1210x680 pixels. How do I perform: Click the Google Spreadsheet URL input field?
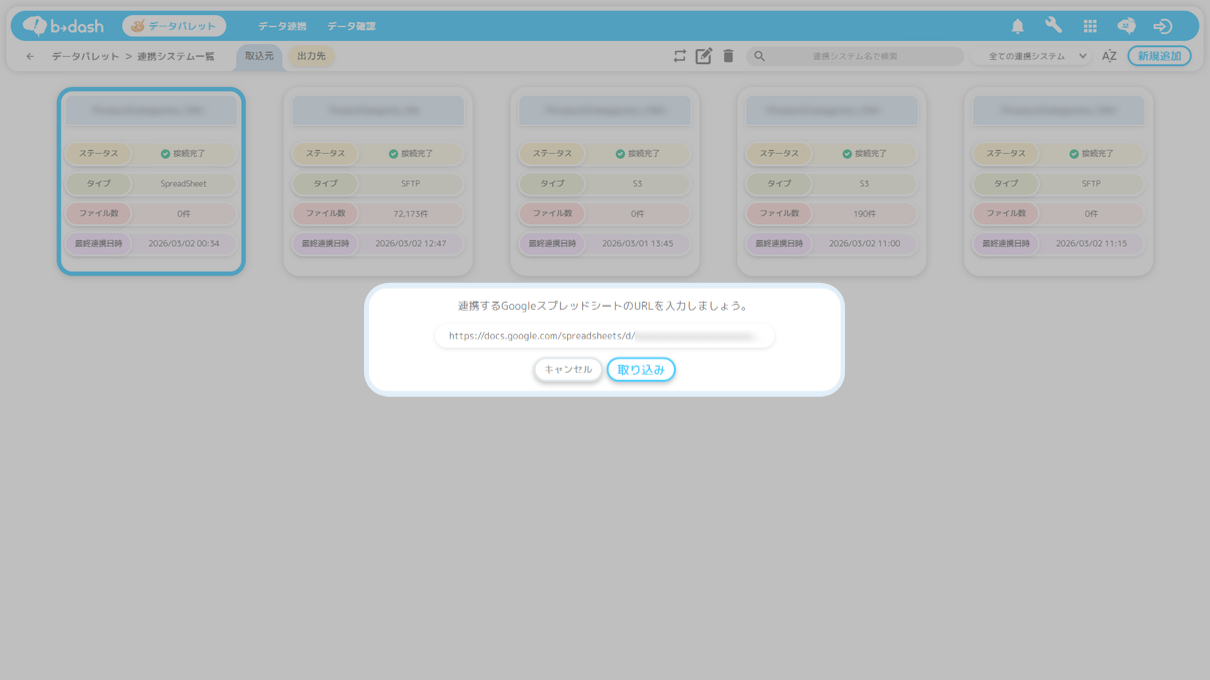pyautogui.click(x=604, y=336)
